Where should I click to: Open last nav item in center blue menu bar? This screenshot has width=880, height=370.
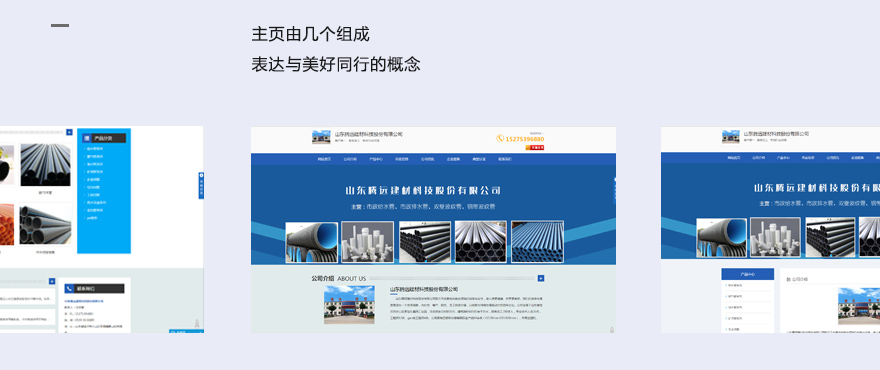(x=505, y=159)
